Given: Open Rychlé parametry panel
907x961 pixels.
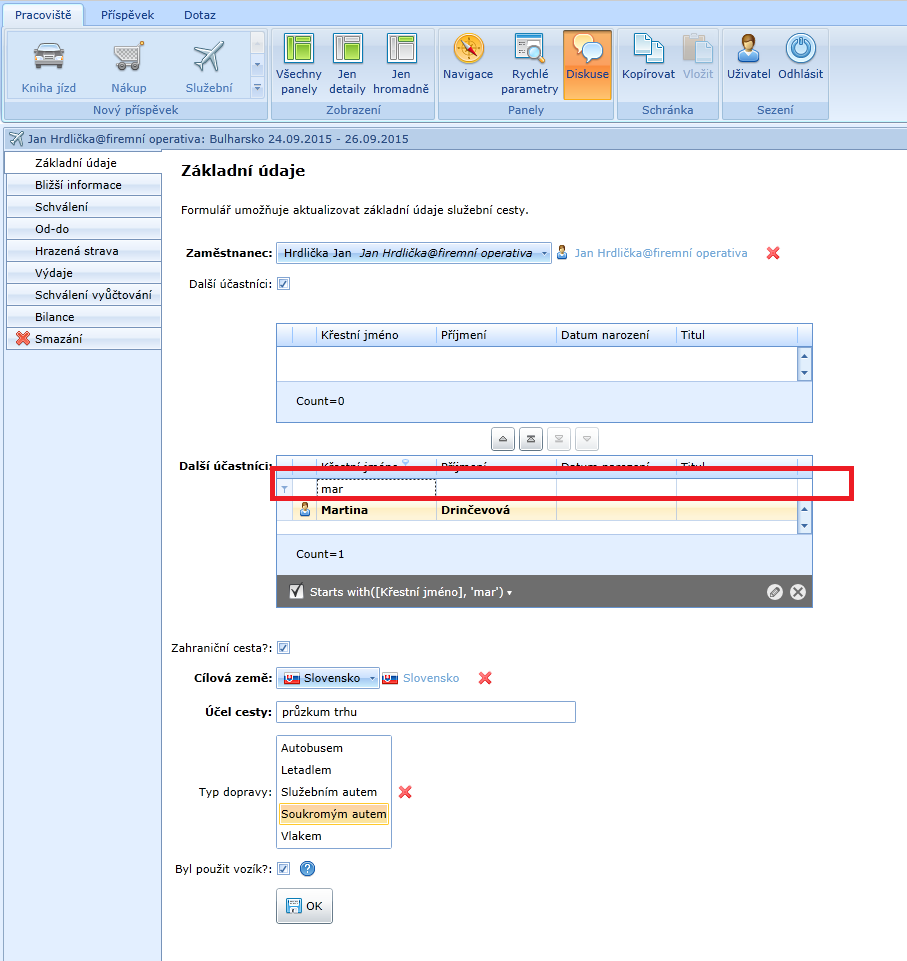Looking at the screenshot, I should point(529,63).
